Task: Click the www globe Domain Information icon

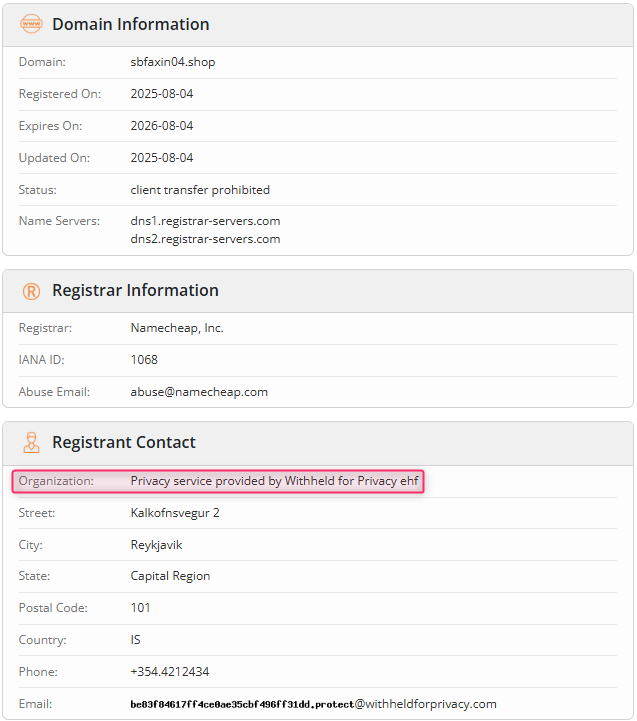Action: click(31, 24)
